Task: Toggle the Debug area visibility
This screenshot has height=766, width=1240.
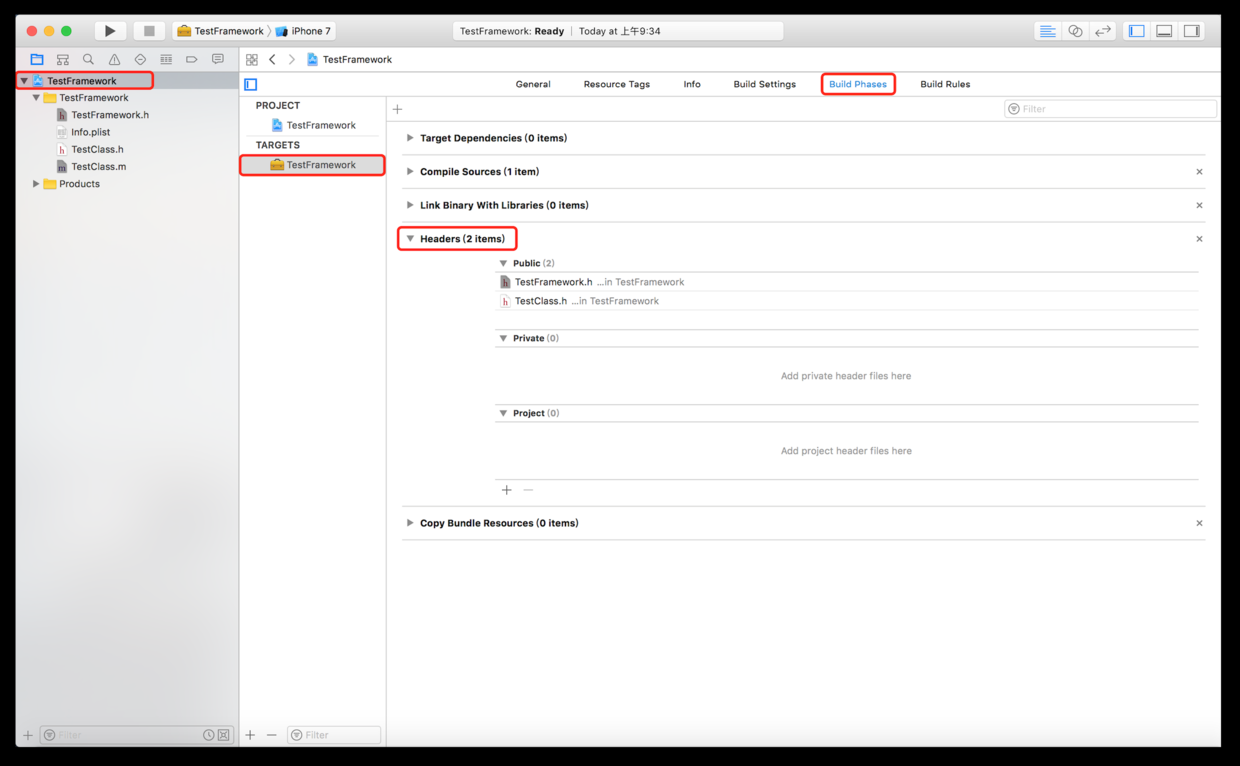Action: pos(1164,31)
